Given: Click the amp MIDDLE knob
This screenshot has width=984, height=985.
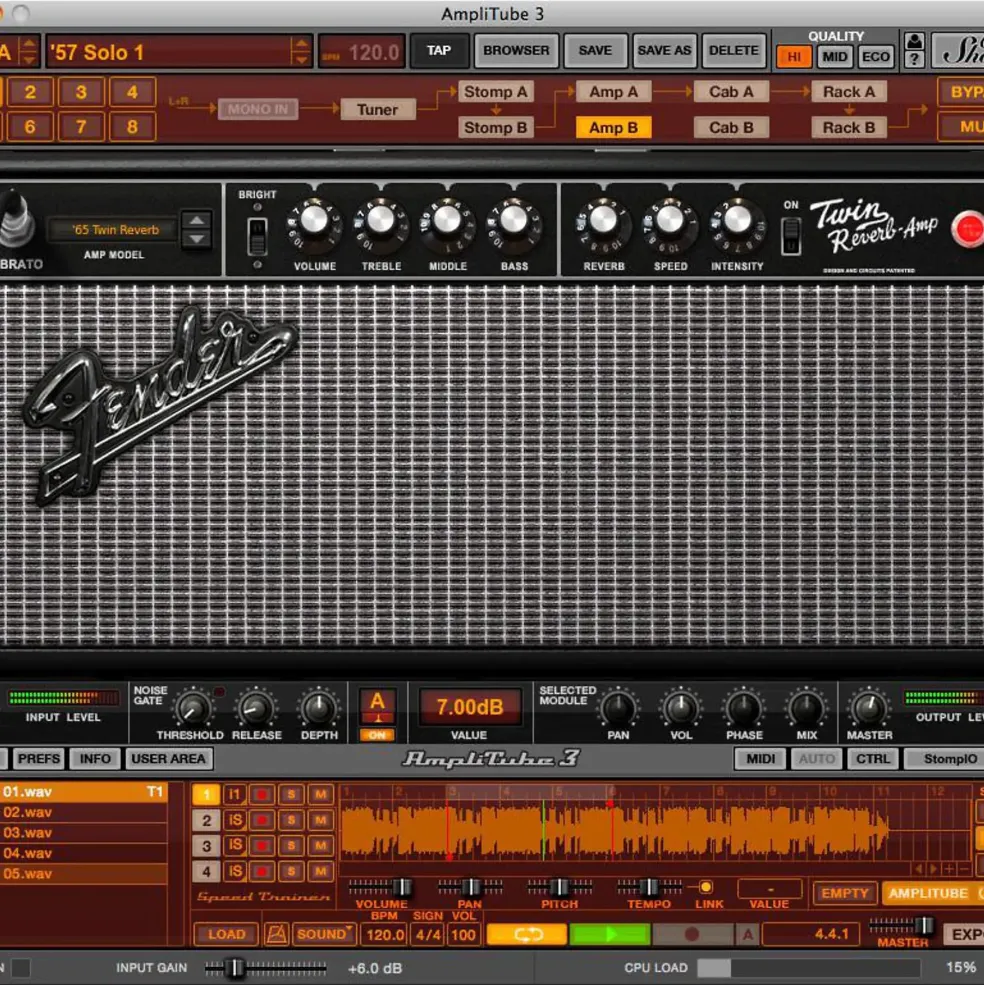Looking at the screenshot, I should tap(447, 220).
